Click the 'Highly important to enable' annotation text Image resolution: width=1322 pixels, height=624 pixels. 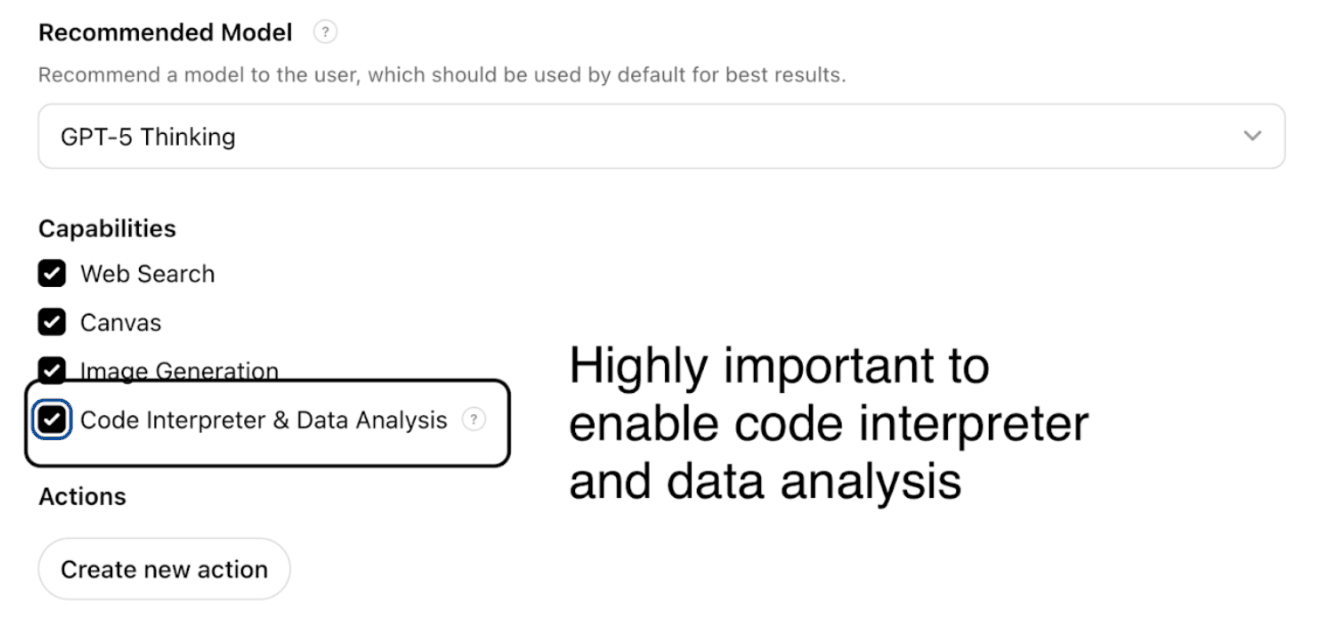click(x=778, y=367)
